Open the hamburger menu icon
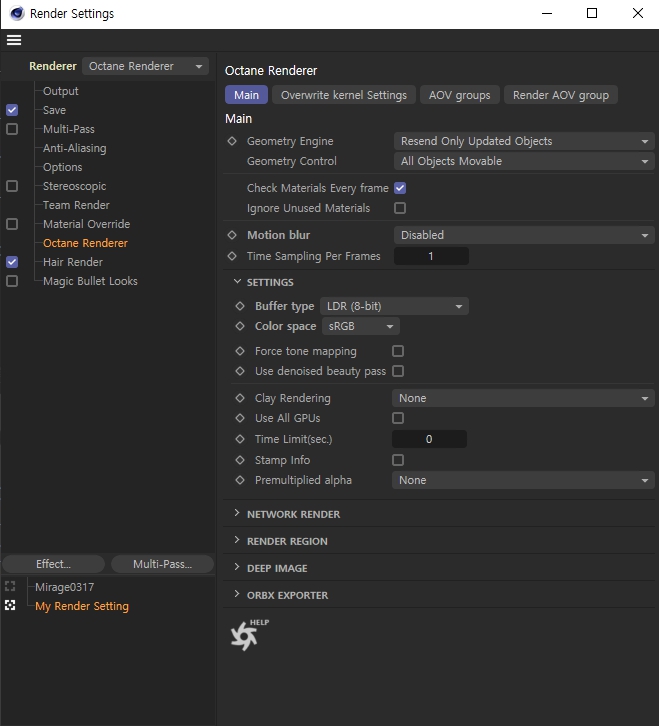659x726 pixels. point(14,40)
